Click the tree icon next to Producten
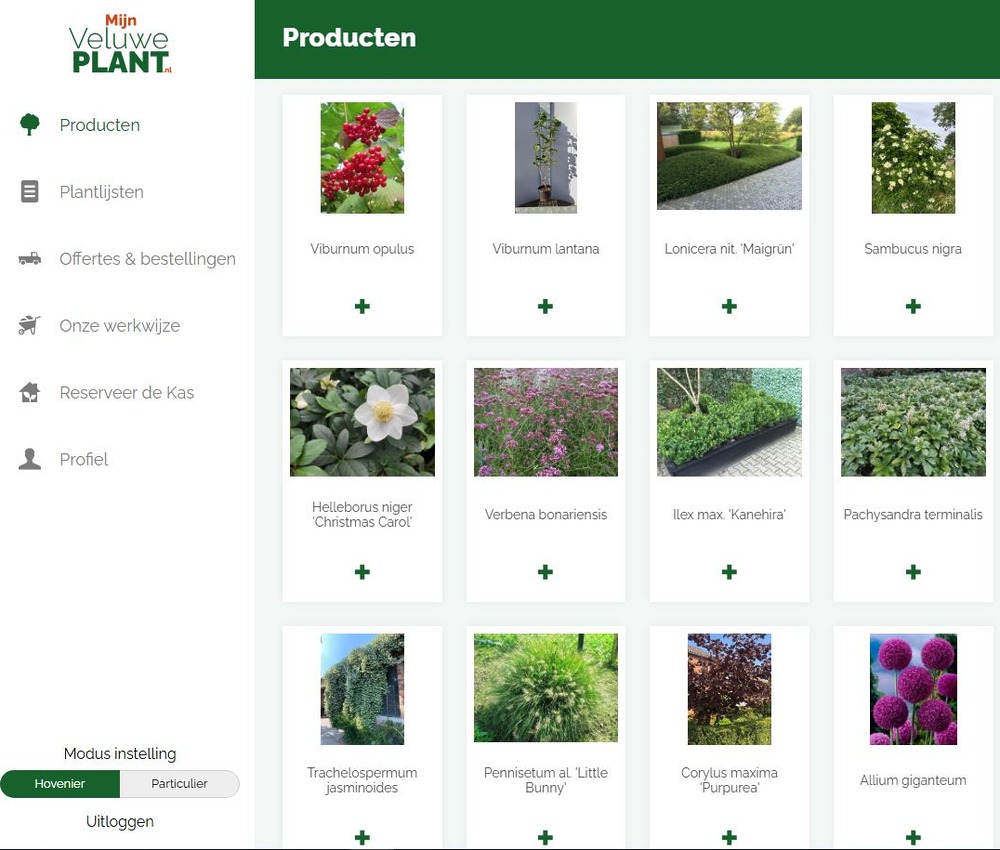Viewport: 1000px width, 850px height. (30, 125)
